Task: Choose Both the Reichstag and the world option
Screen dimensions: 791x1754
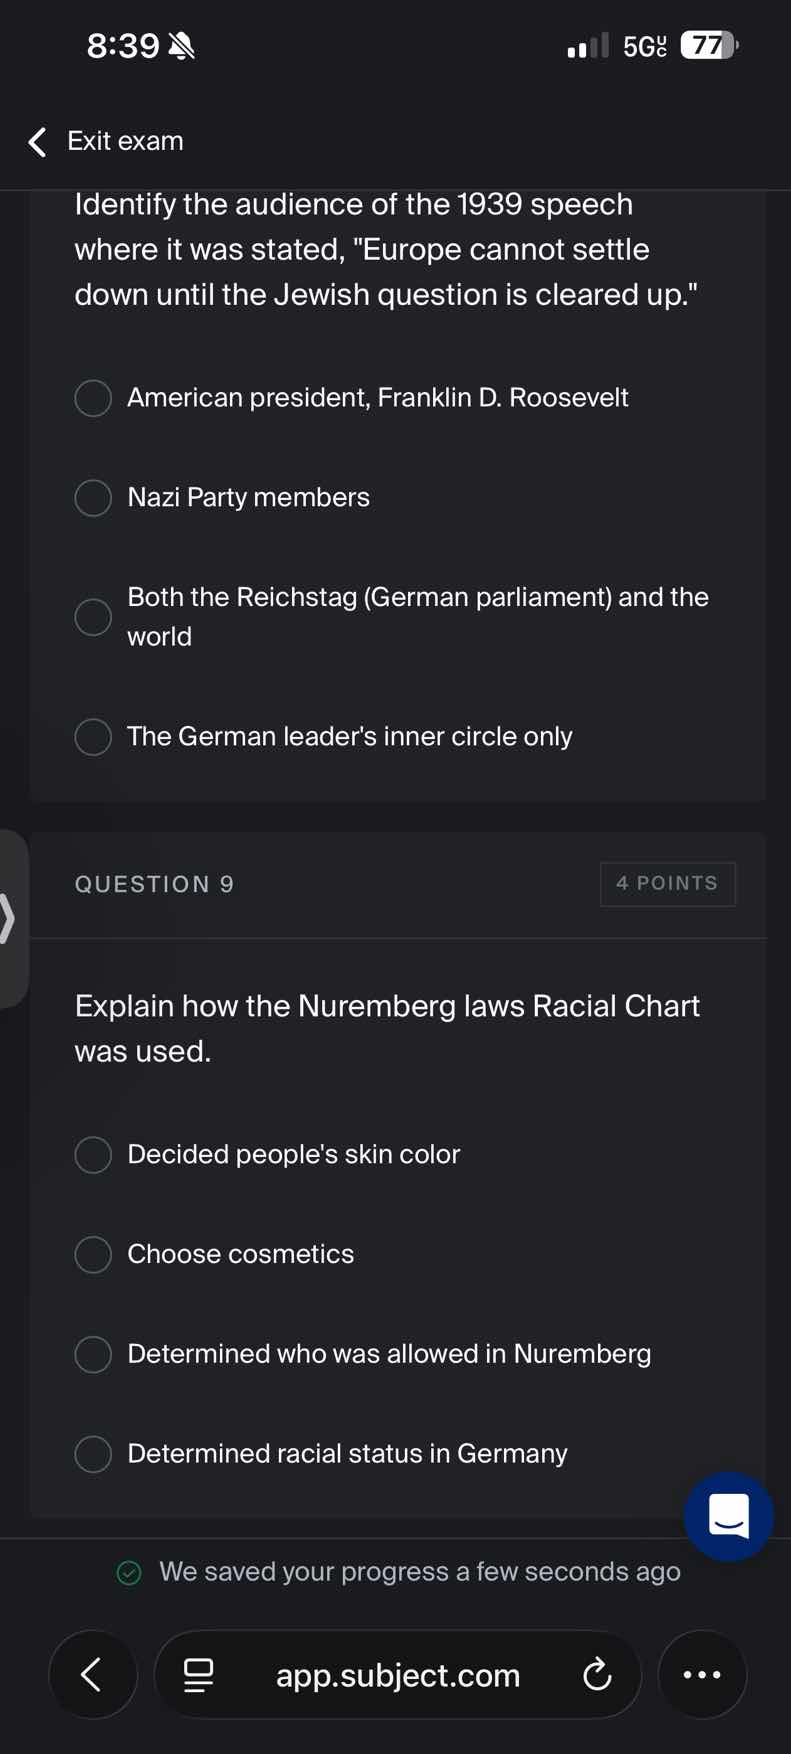Action: [92, 617]
